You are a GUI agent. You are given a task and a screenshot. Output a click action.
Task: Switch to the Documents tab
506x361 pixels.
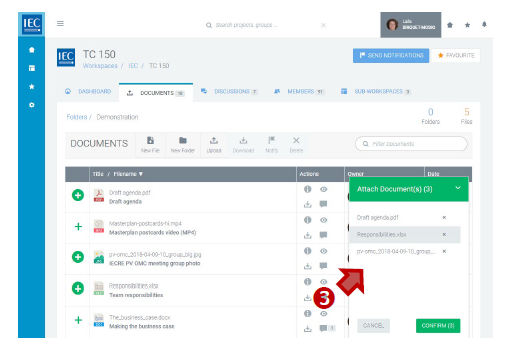pos(156,93)
